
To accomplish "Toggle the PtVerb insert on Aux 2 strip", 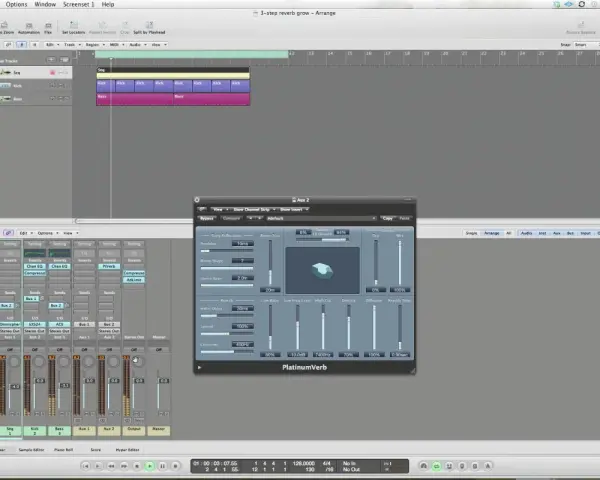I will [109, 266].
